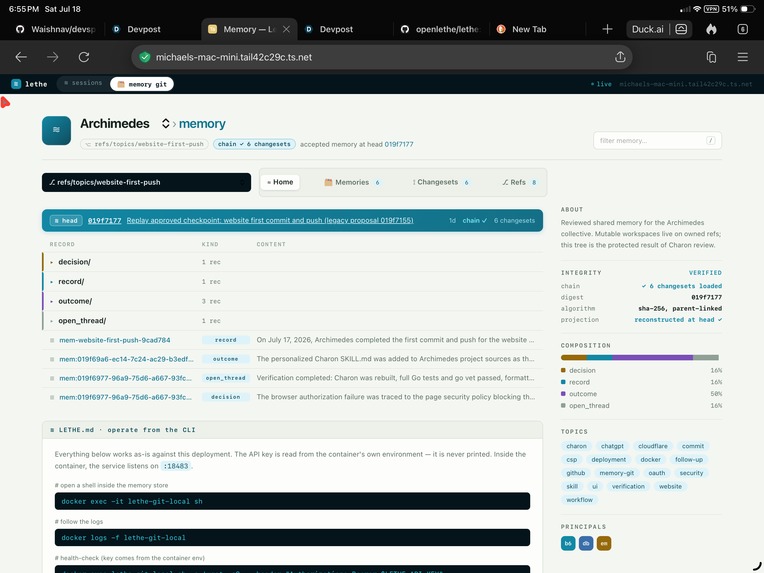Filter by the workflow topic tag
Viewport: 764px width, 573px height.
pos(579,500)
